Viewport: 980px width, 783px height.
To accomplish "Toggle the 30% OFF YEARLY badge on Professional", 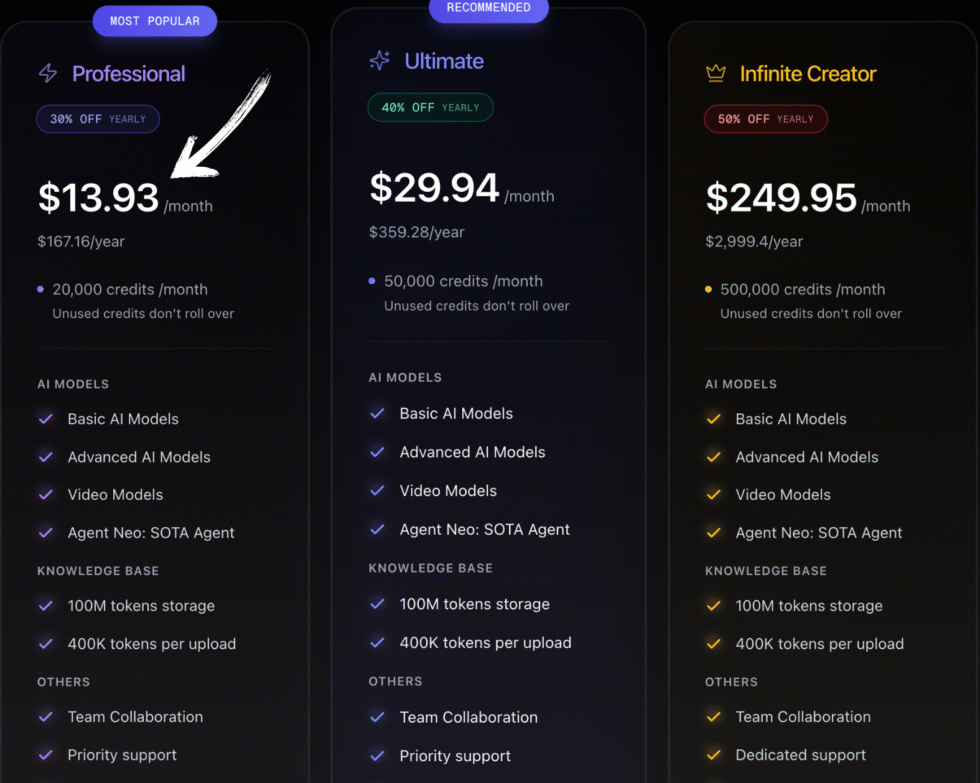I will coord(97,118).
